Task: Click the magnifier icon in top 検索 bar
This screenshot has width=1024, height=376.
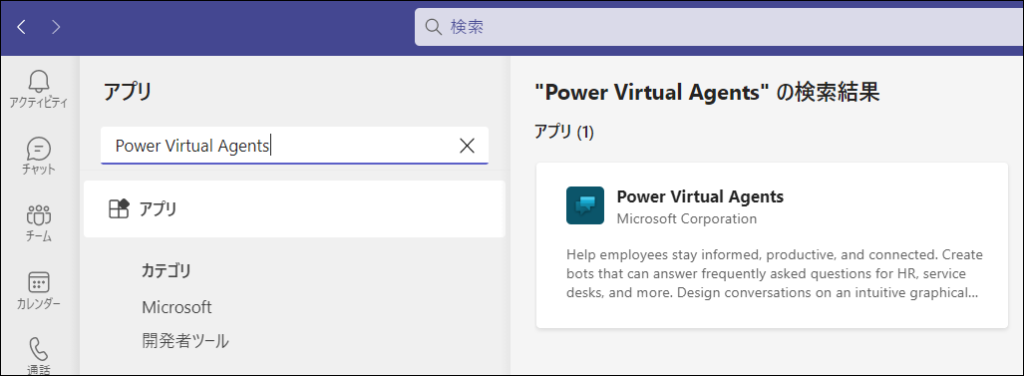Action: coord(434,27)
